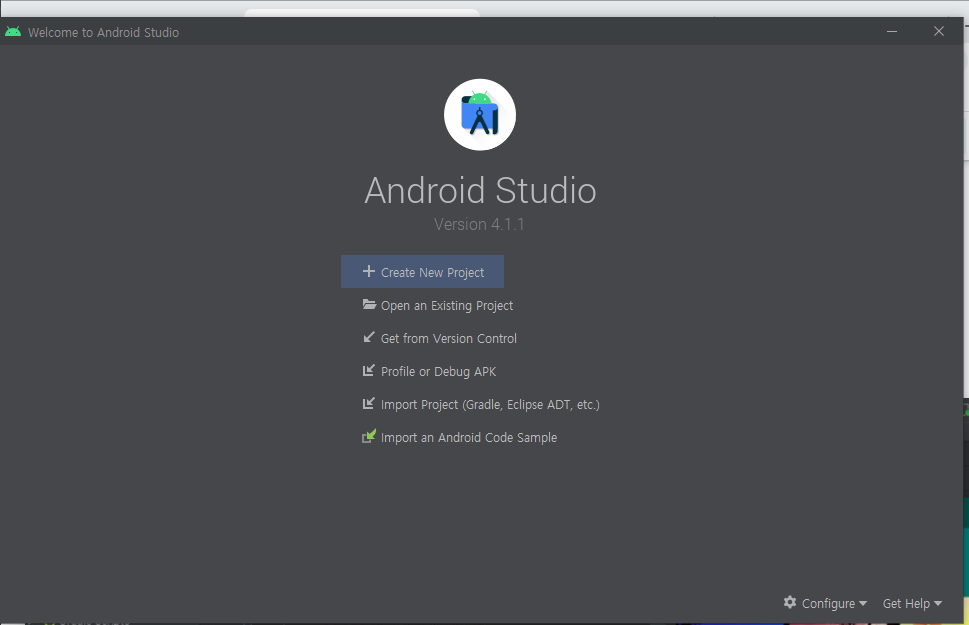
Task: Click the Version 4.1.1 text
Action: [x=479, y=224]
